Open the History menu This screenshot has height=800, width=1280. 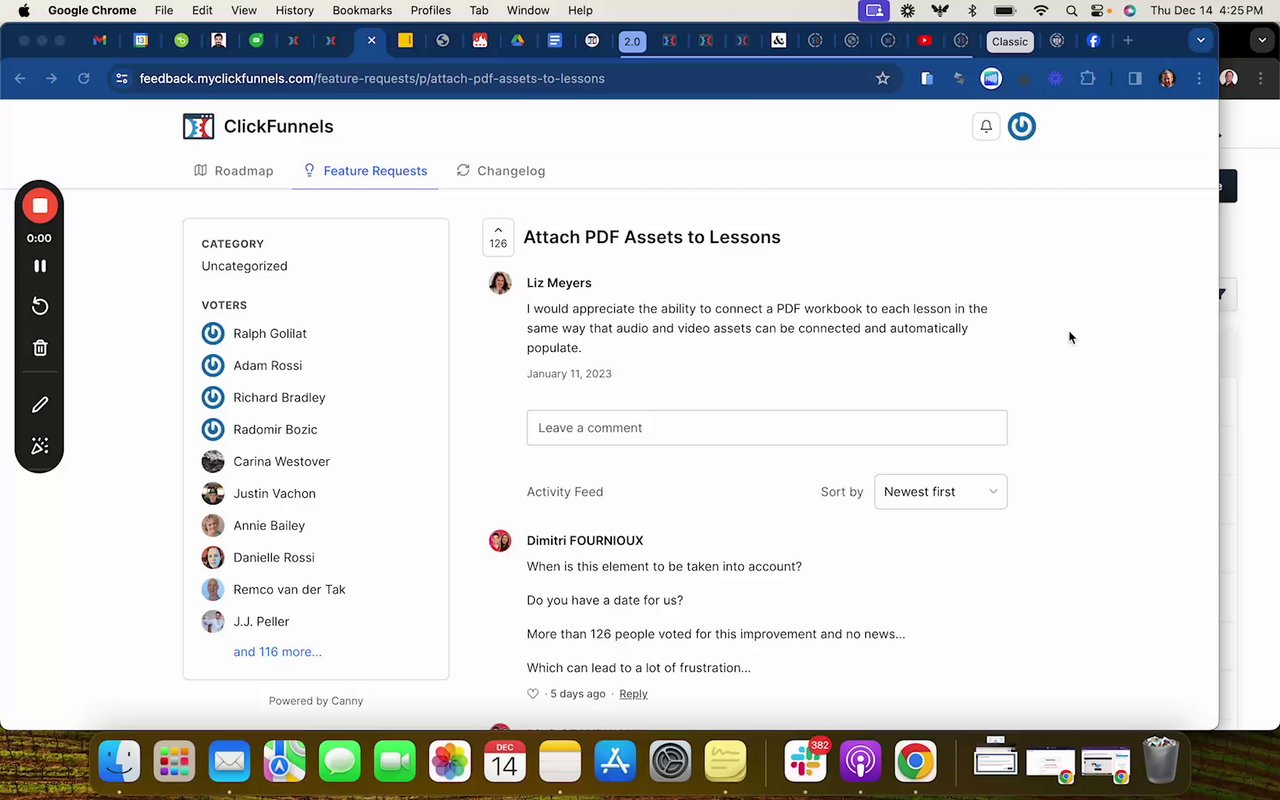[294, 10]
